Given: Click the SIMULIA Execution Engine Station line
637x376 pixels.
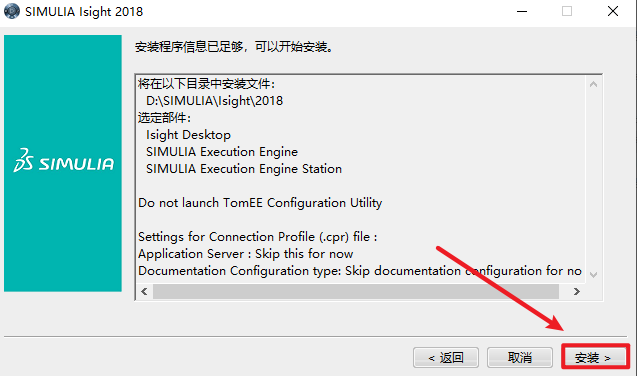Looking at the screenshot, I should coord(244,169).
